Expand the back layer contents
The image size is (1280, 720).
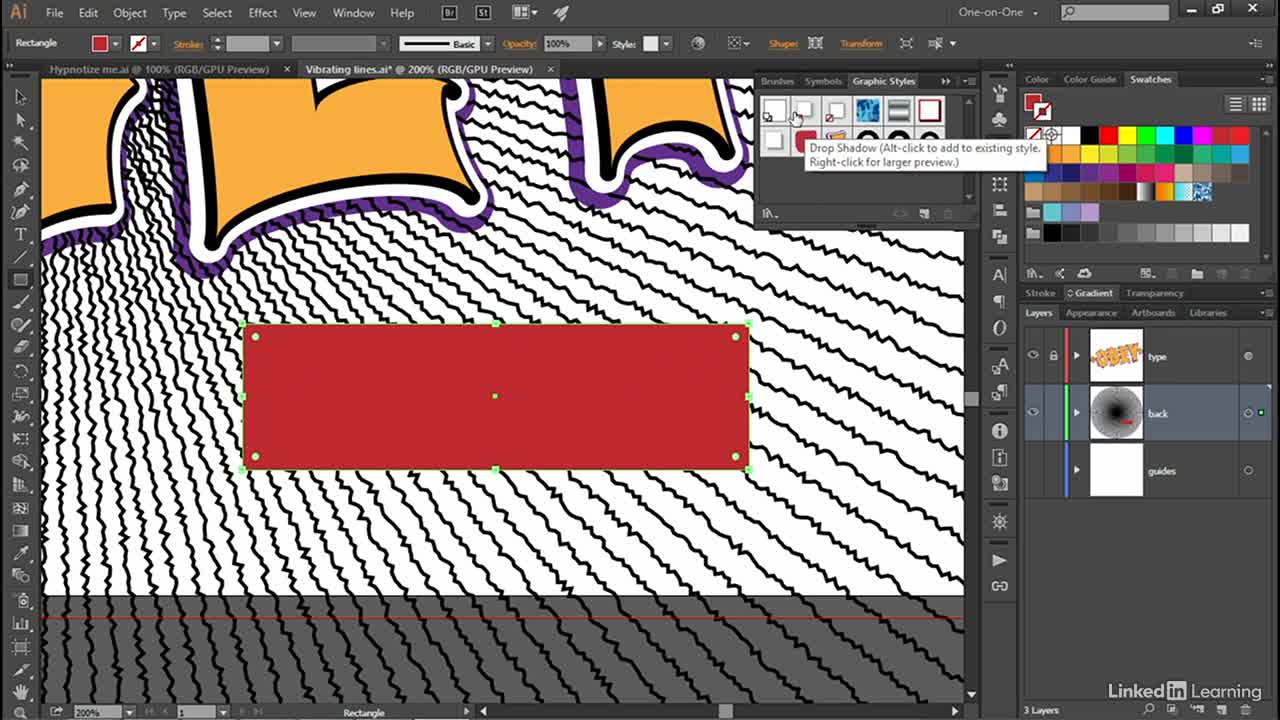tap(1077, 413)
